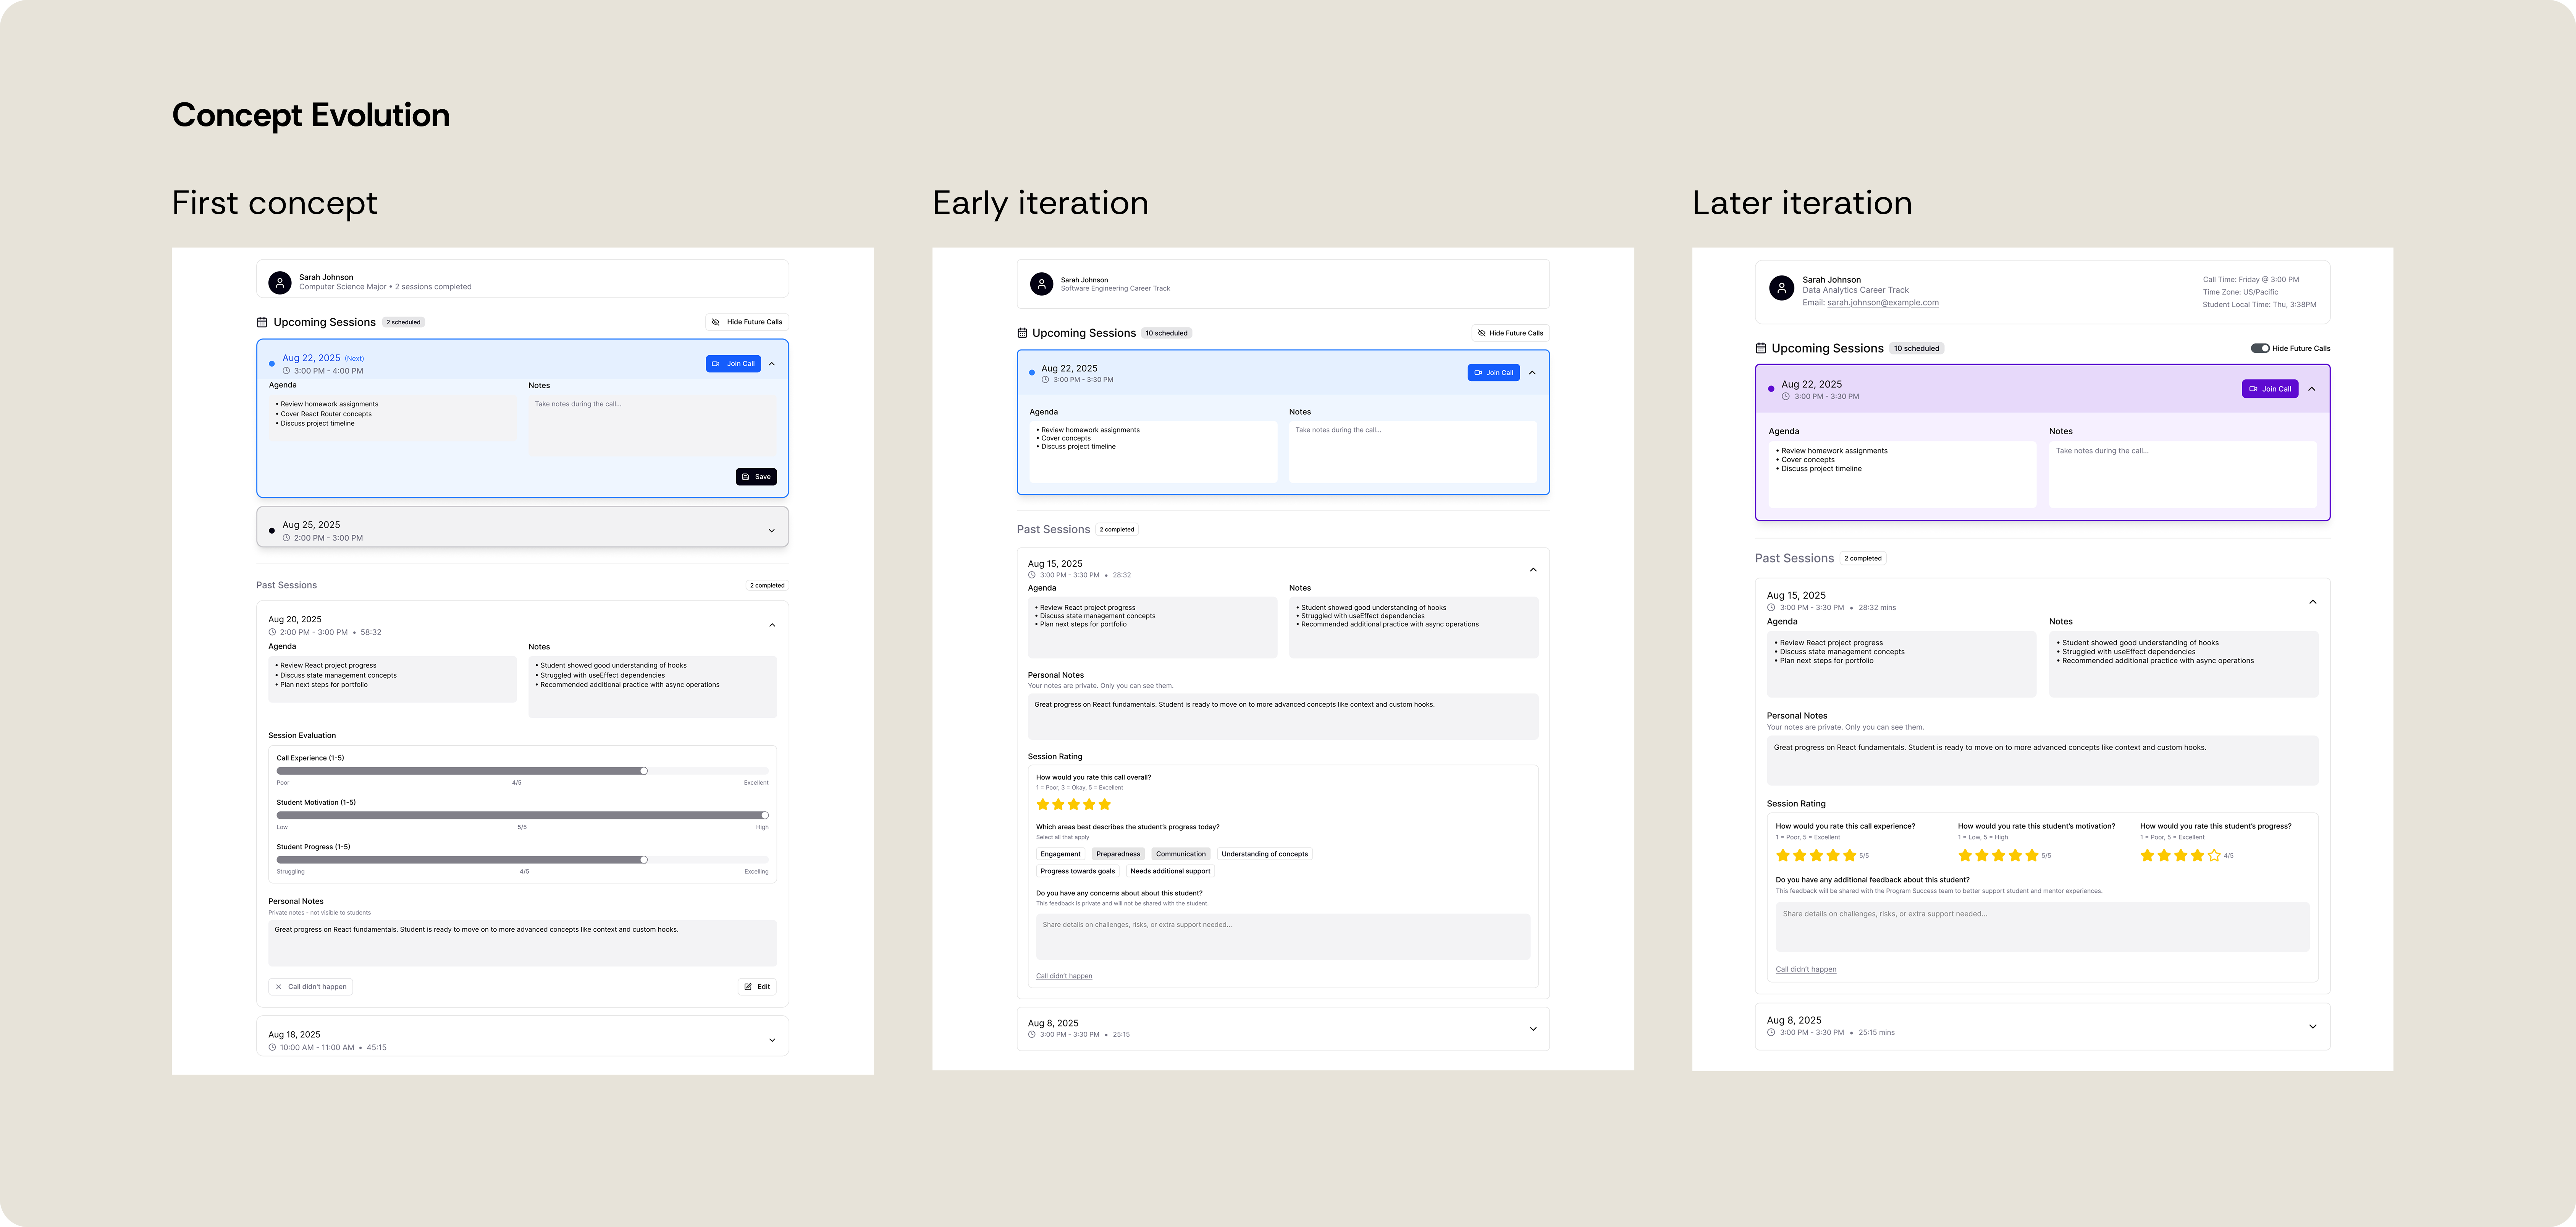Click Call didn't happen link in Early iteration
Viewport: 2576px width, 1227px height.
tap(1064, 976)
